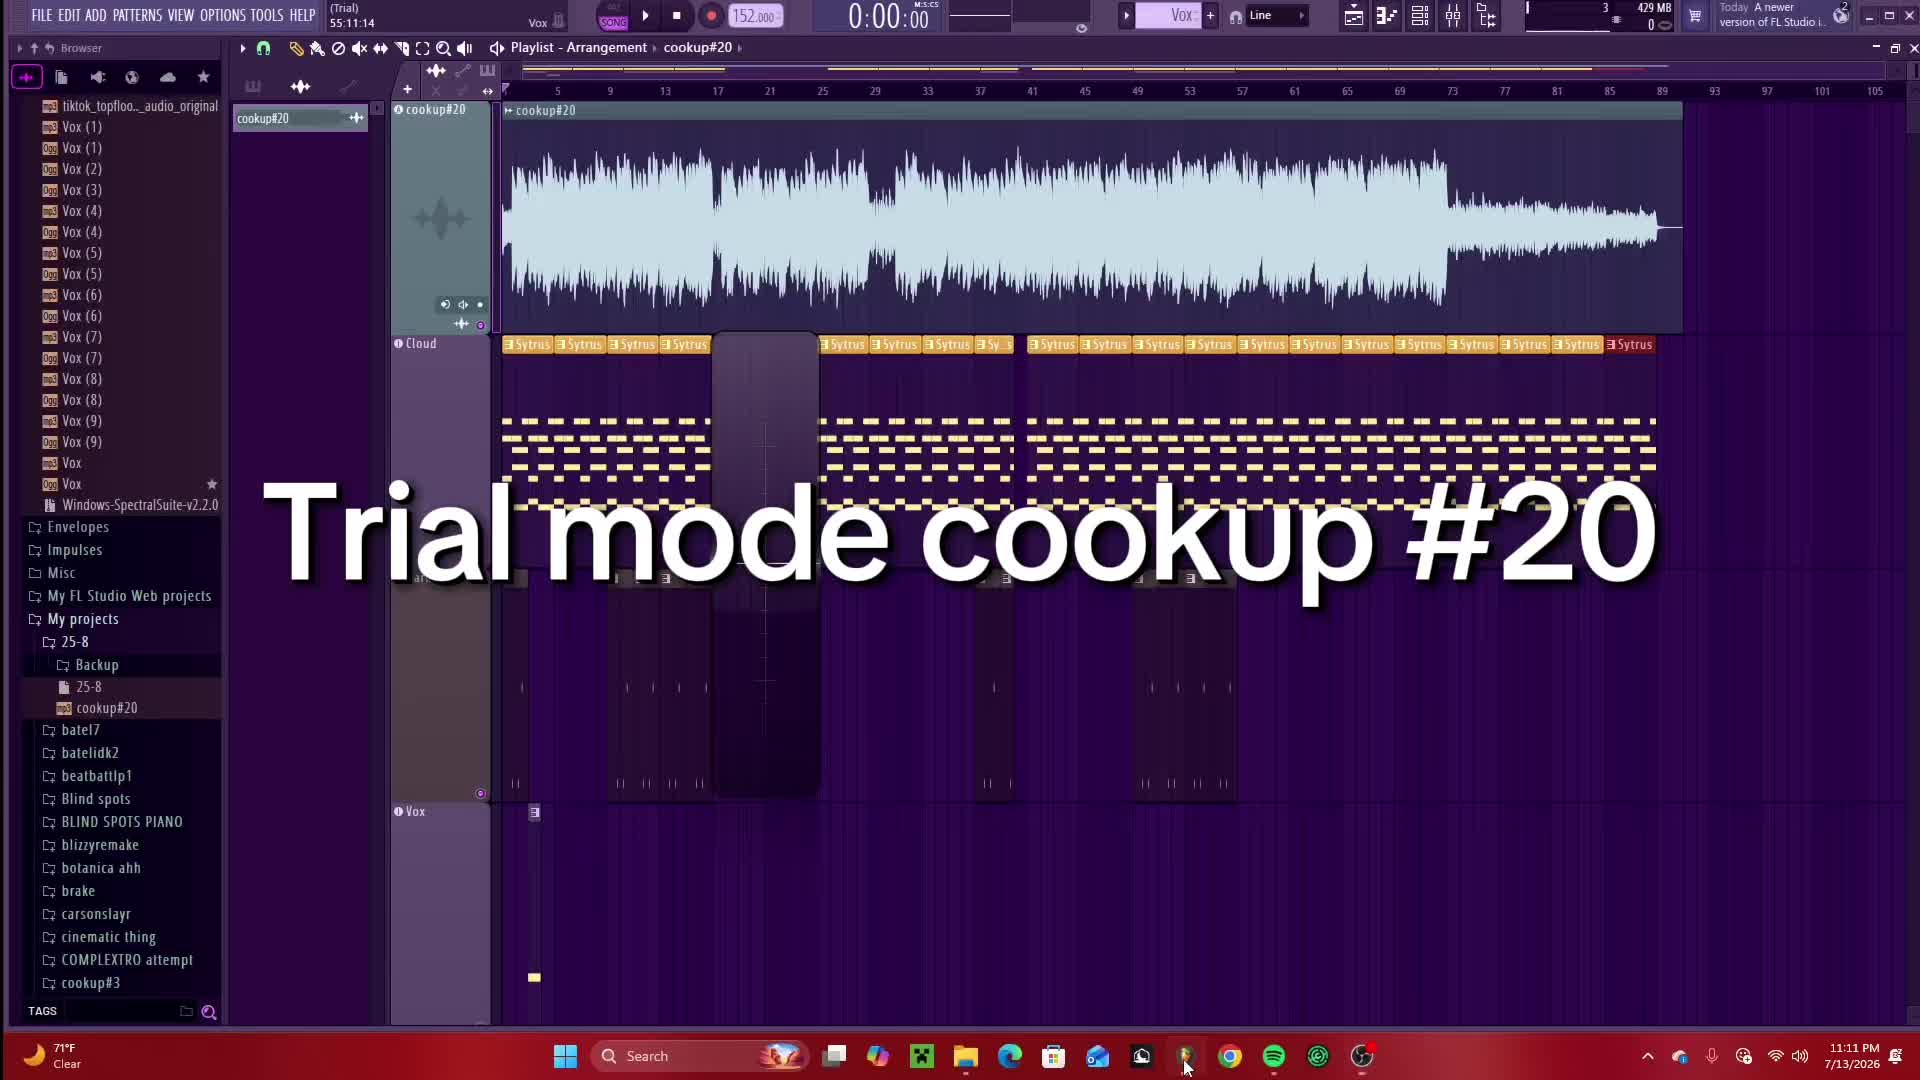The image size is (1920, 1080).
Task: Choose the Select tool in playlist toolbar
Action: click(x=422, y=48)
